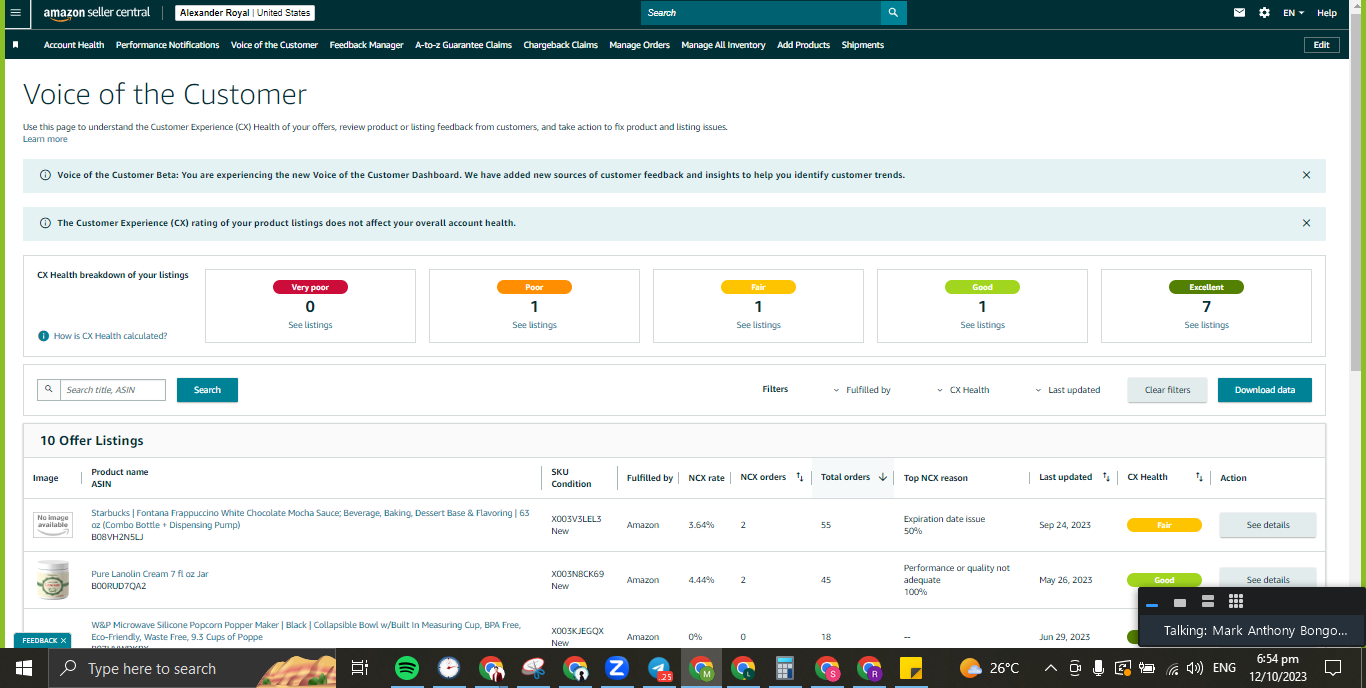Open the Feedback tab at bottom left

click(38, 640)
